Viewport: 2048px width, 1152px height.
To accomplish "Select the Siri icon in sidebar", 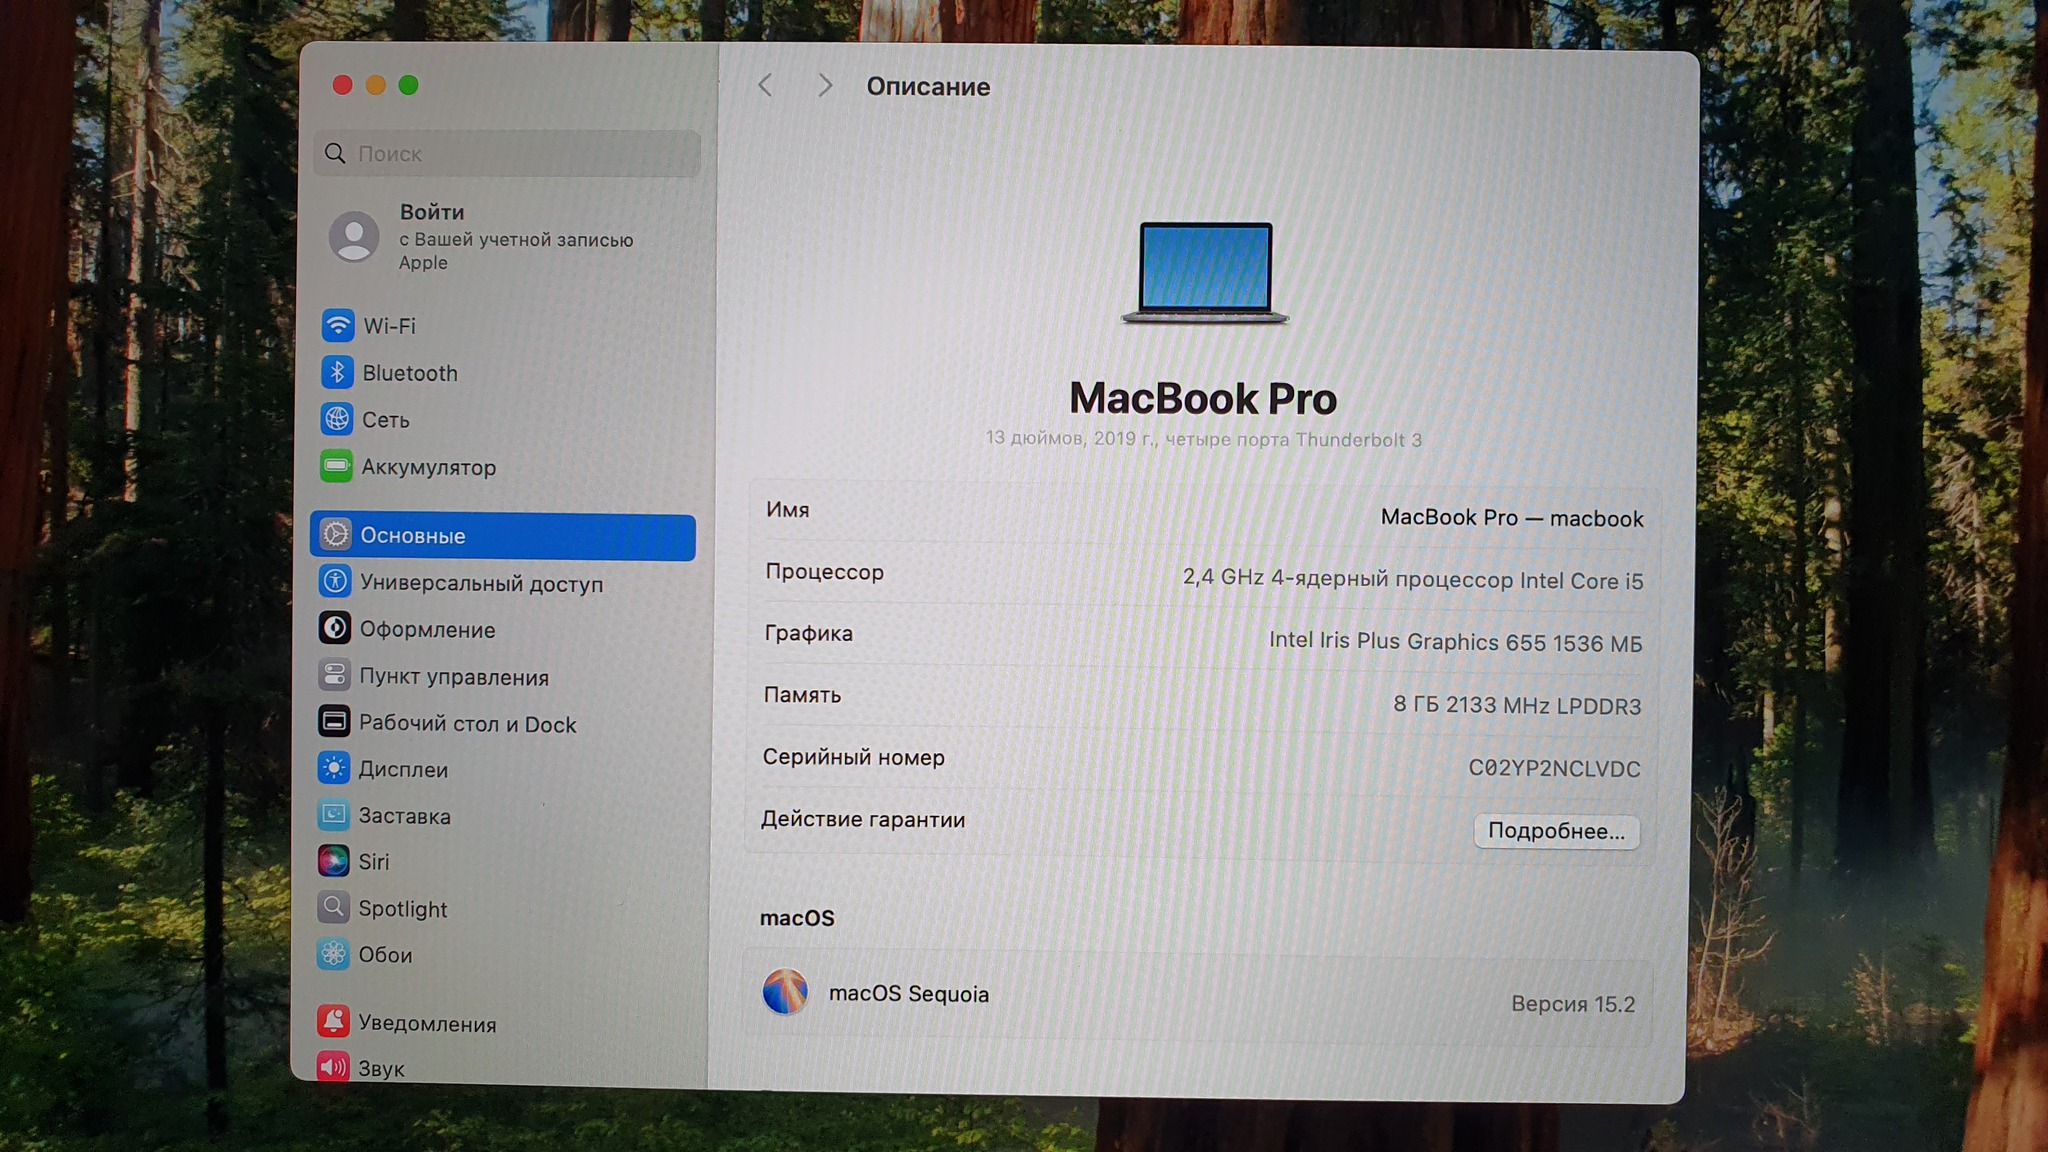I will [x=333, y=861].
